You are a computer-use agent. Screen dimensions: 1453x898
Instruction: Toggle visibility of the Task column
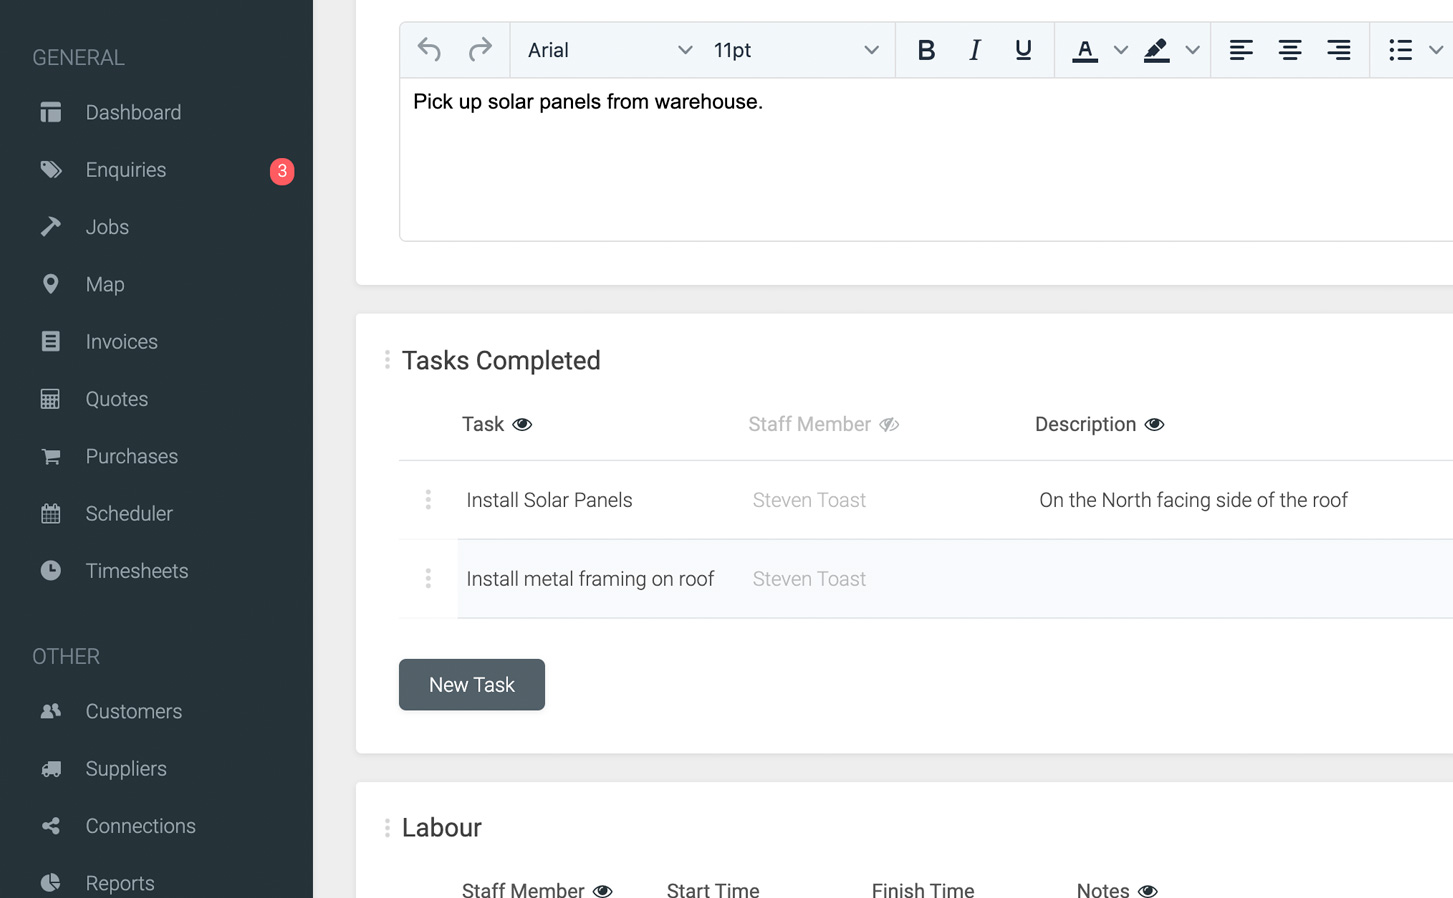pyautogui.click(x=522, y=425)
